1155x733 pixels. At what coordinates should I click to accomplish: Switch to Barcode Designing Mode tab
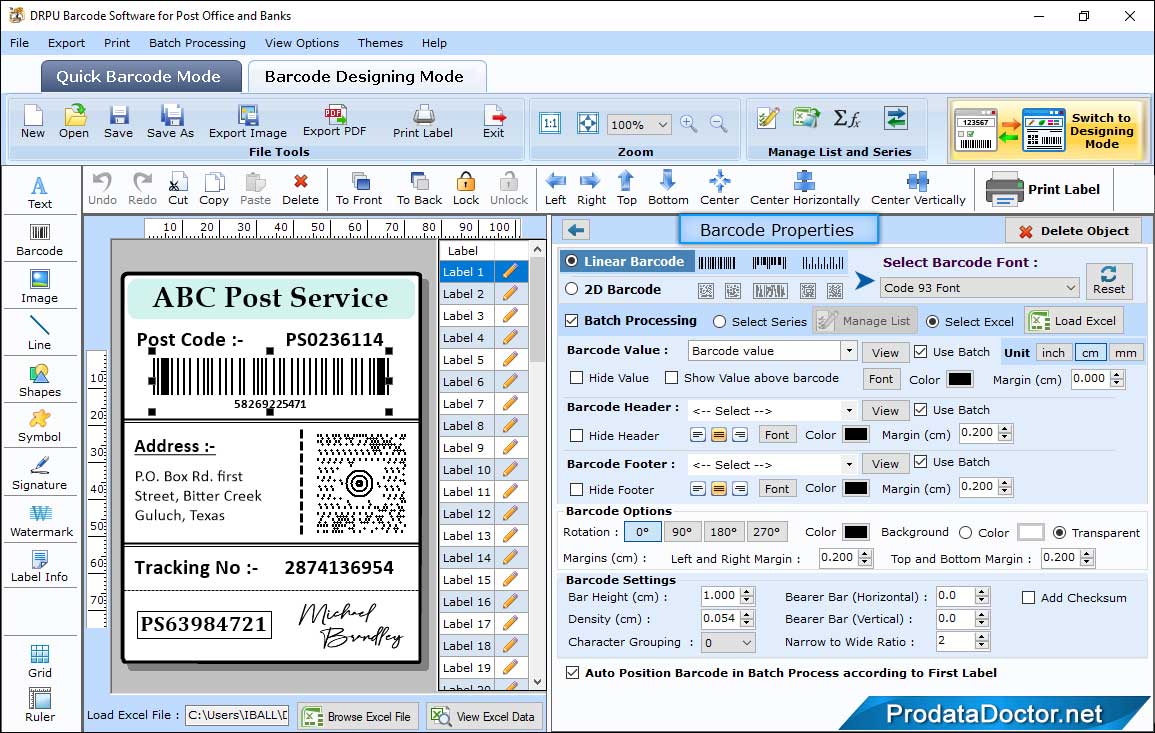coord(366,77)
